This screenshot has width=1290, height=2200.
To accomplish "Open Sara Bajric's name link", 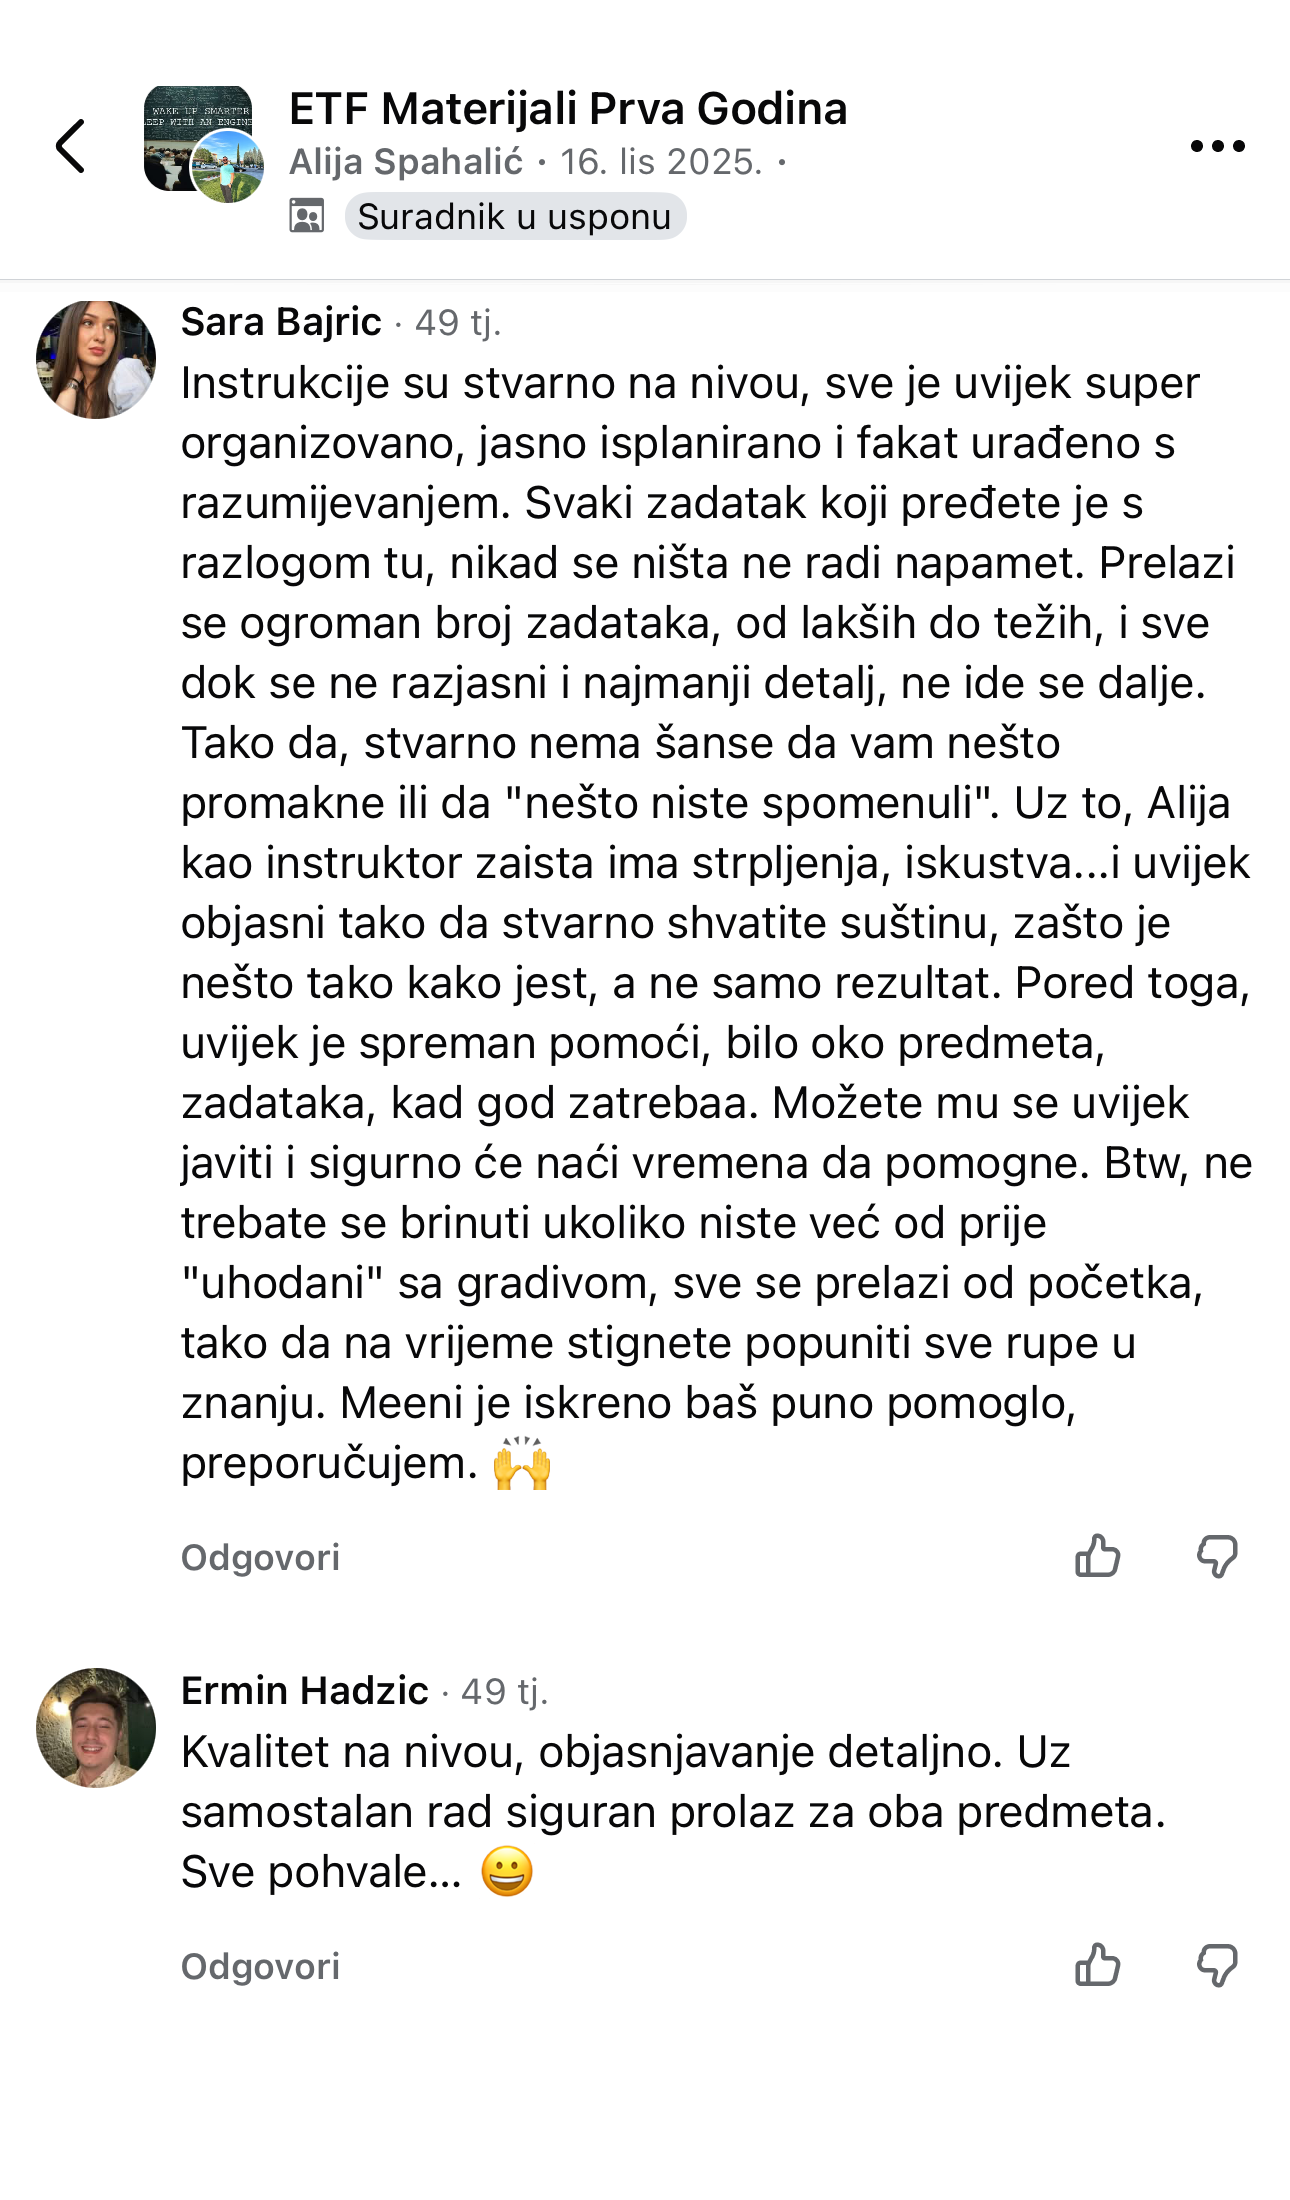I will point(281,322).
